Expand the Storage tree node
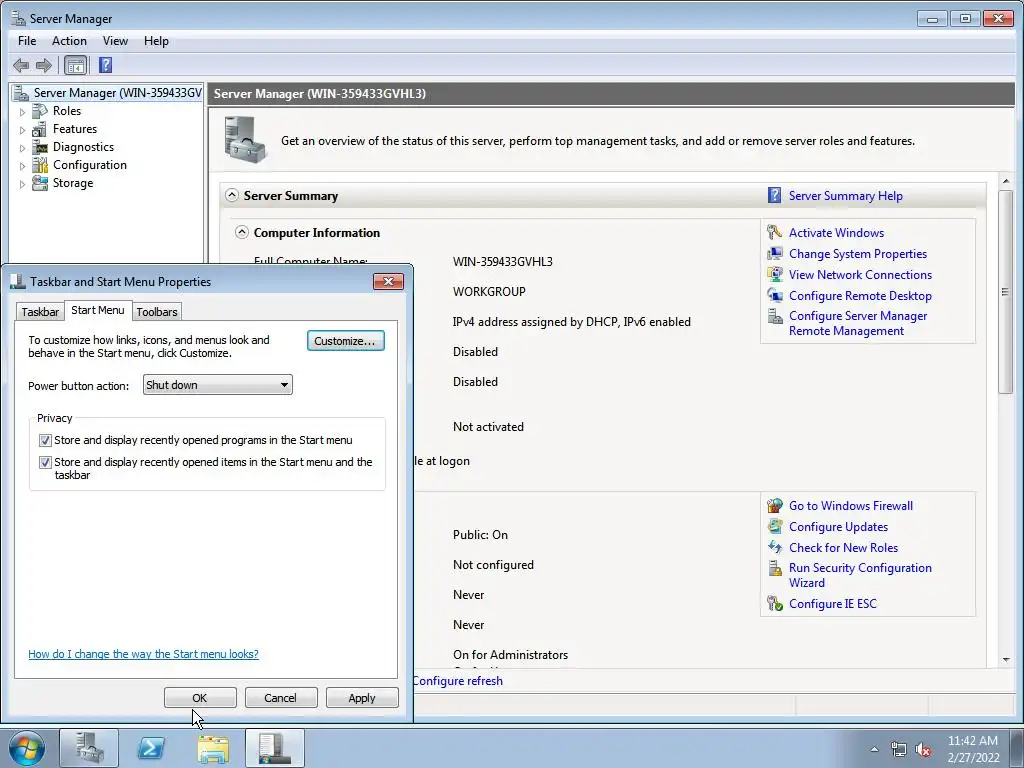This screenshot has height=768, width=1024. 22,184
